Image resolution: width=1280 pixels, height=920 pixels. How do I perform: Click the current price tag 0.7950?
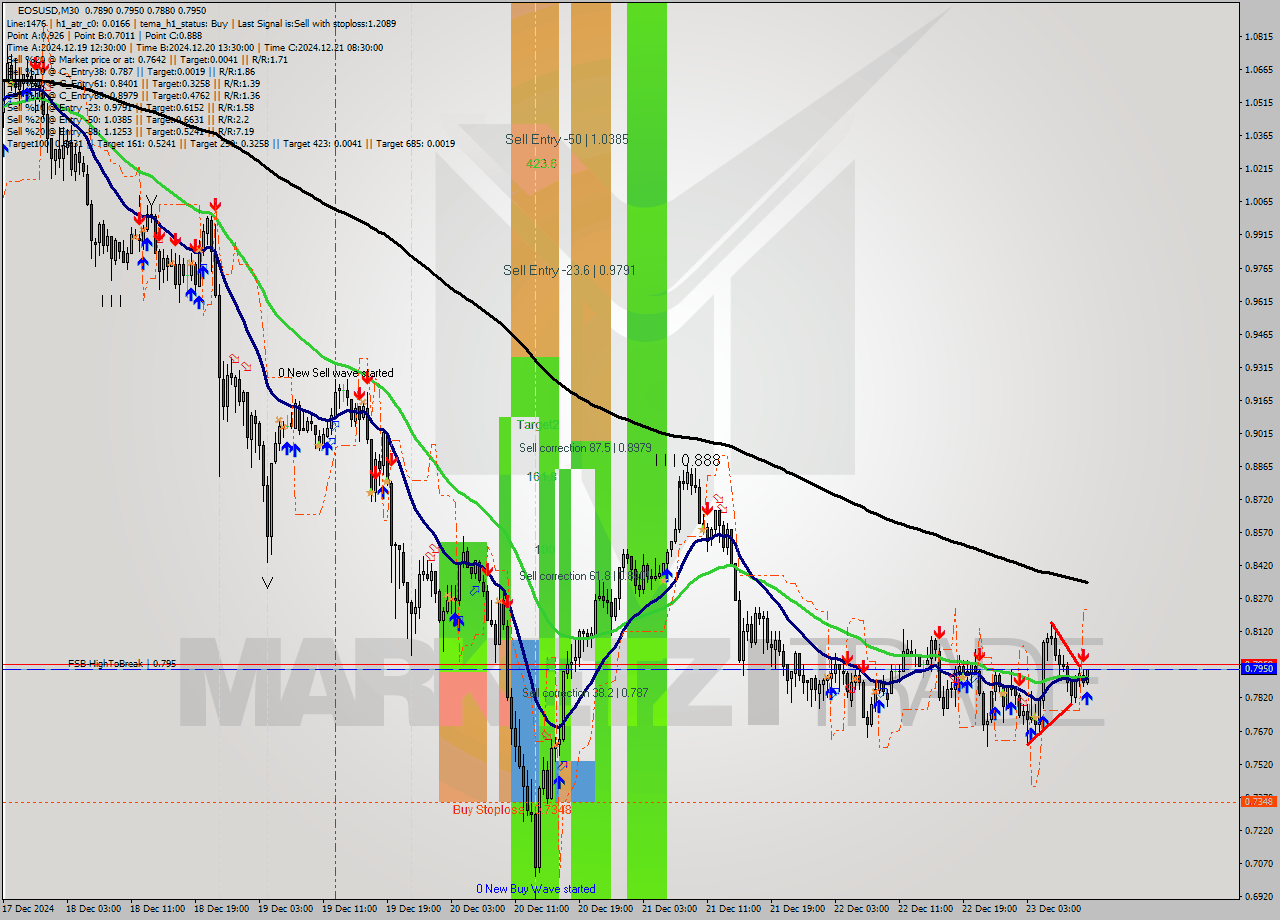coord(1257,668)
